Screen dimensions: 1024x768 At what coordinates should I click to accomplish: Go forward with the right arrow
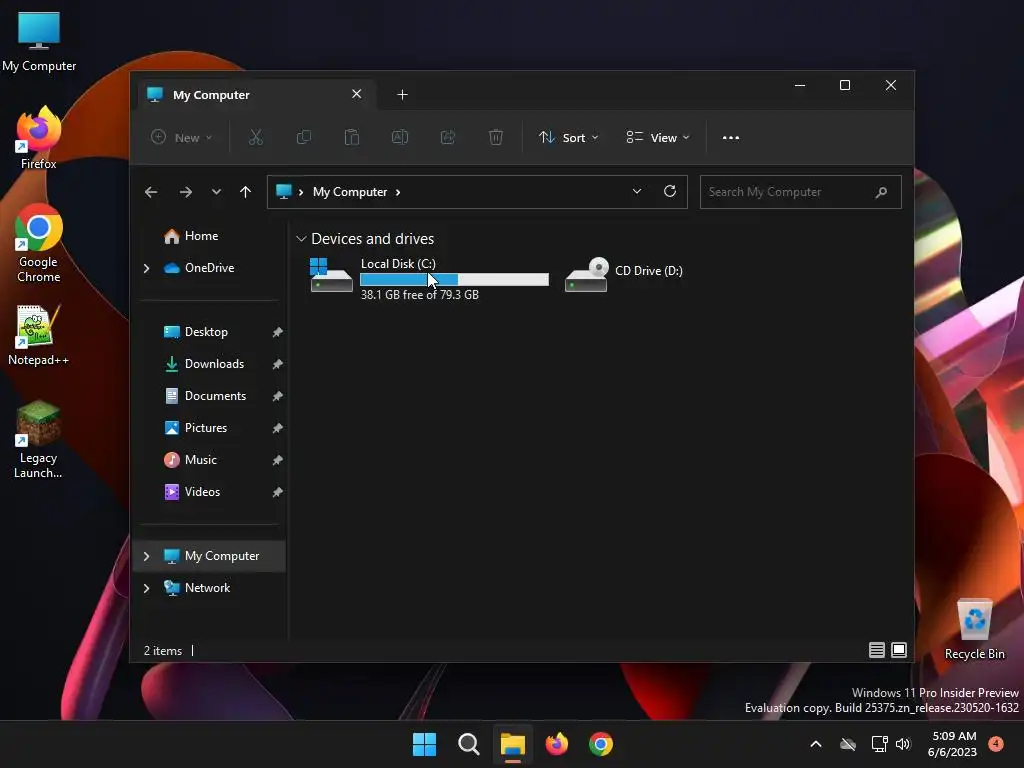pos(185,192)
